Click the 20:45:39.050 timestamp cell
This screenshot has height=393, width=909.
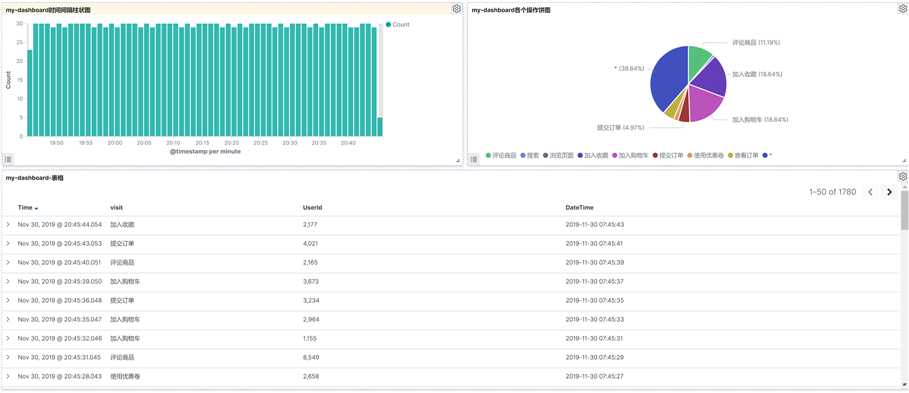coord(60,281)
